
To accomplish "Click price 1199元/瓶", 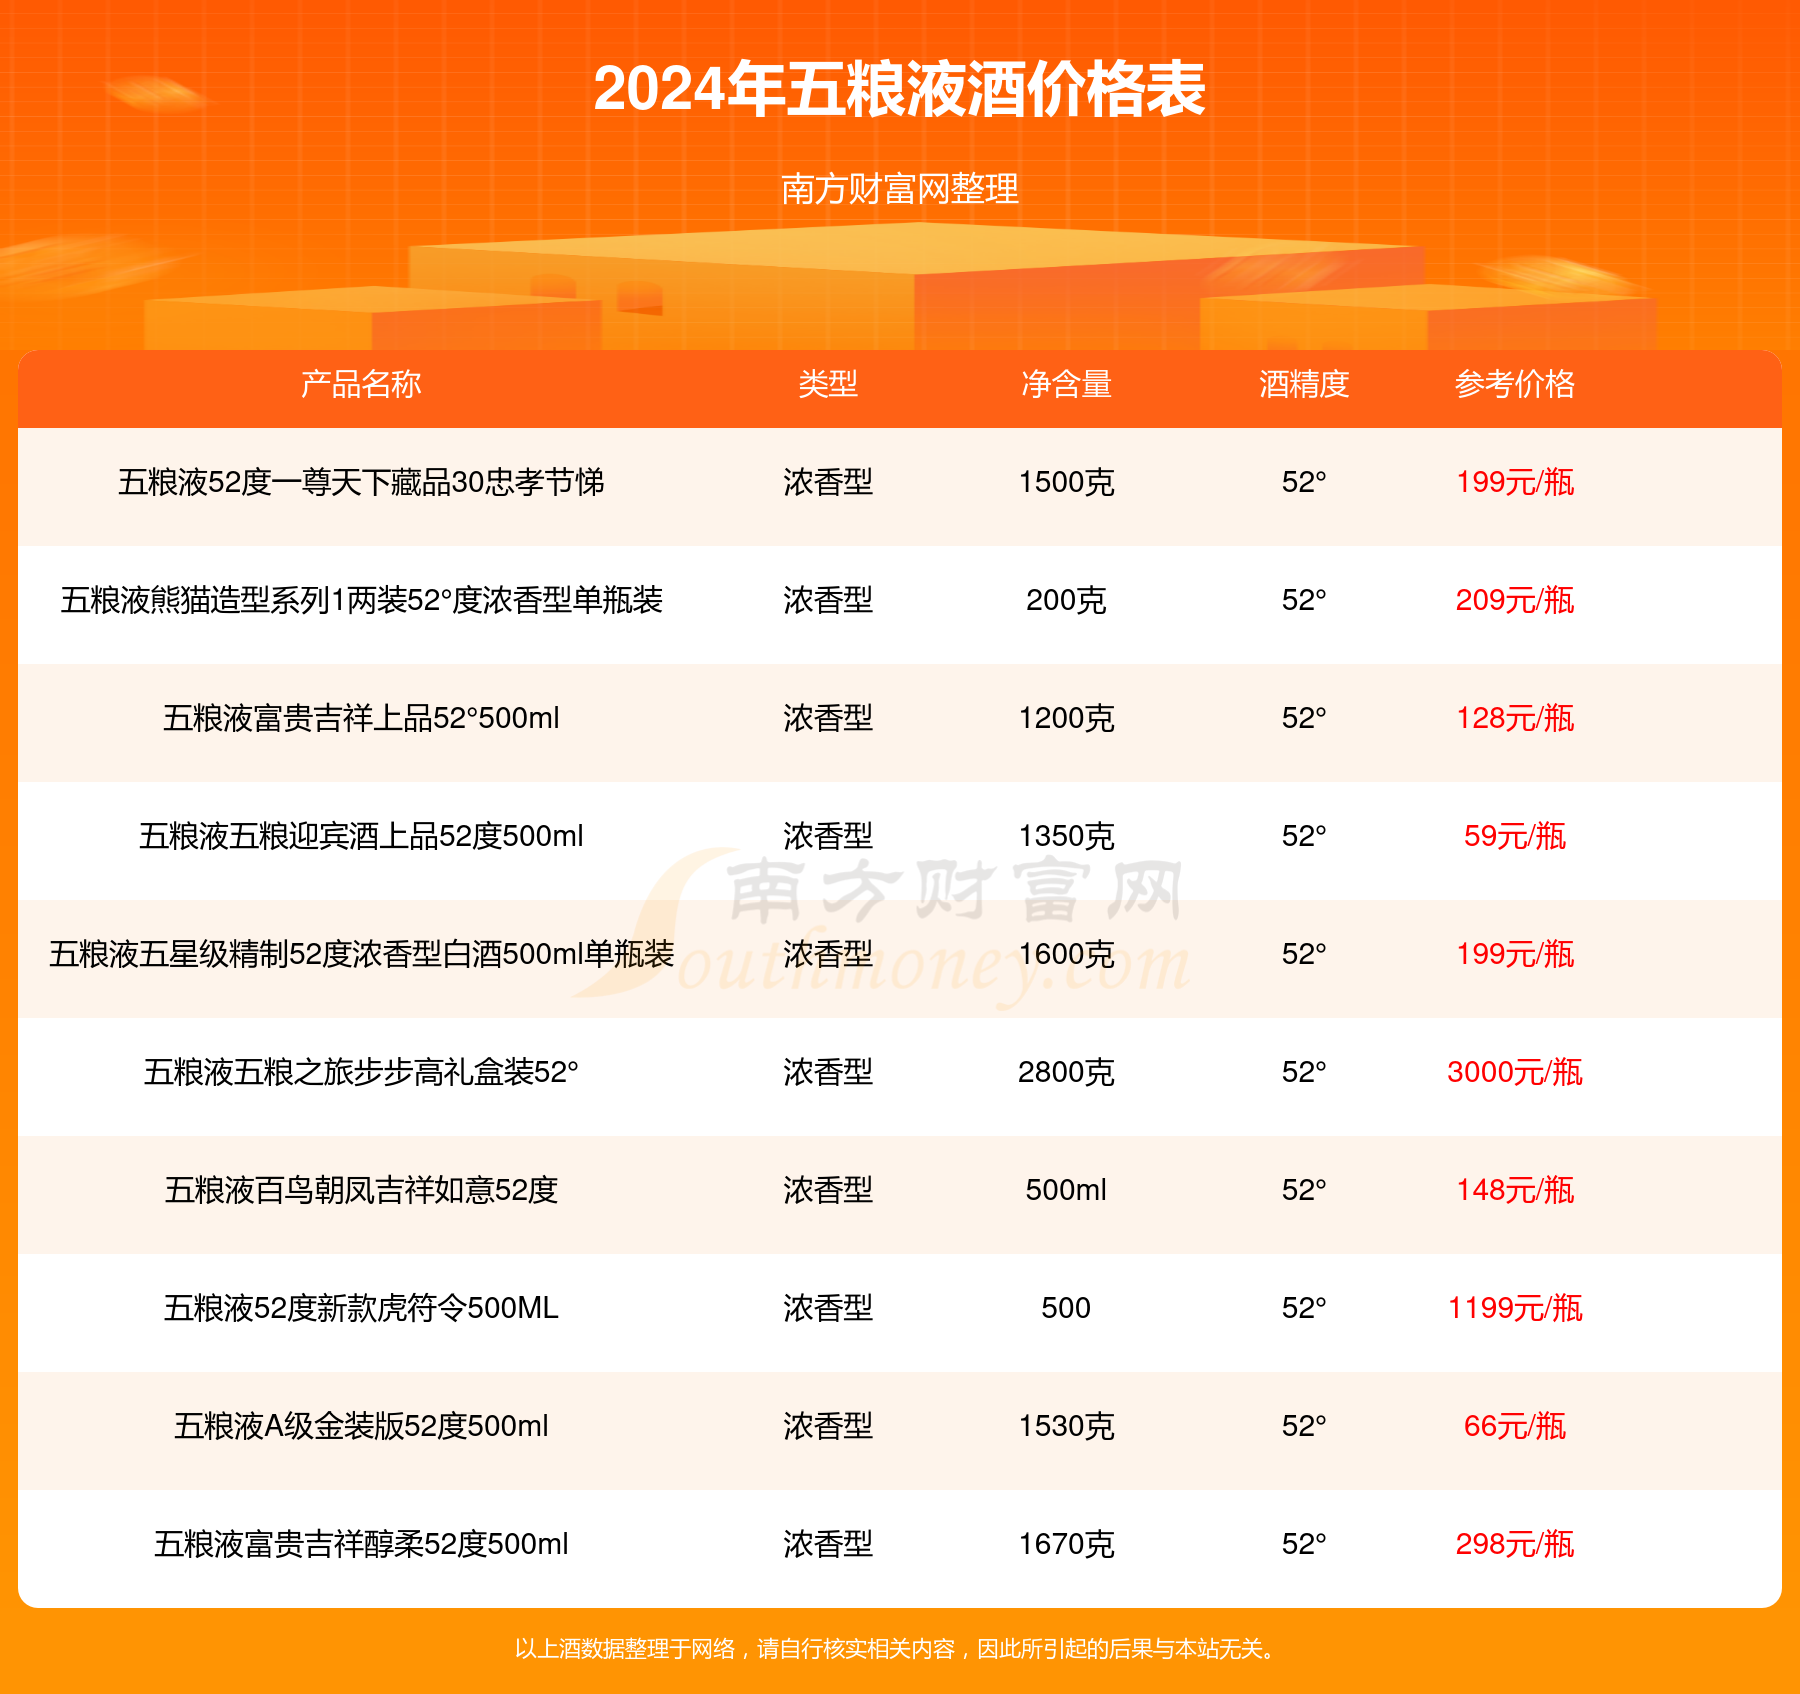I will coord(1515,1308).
